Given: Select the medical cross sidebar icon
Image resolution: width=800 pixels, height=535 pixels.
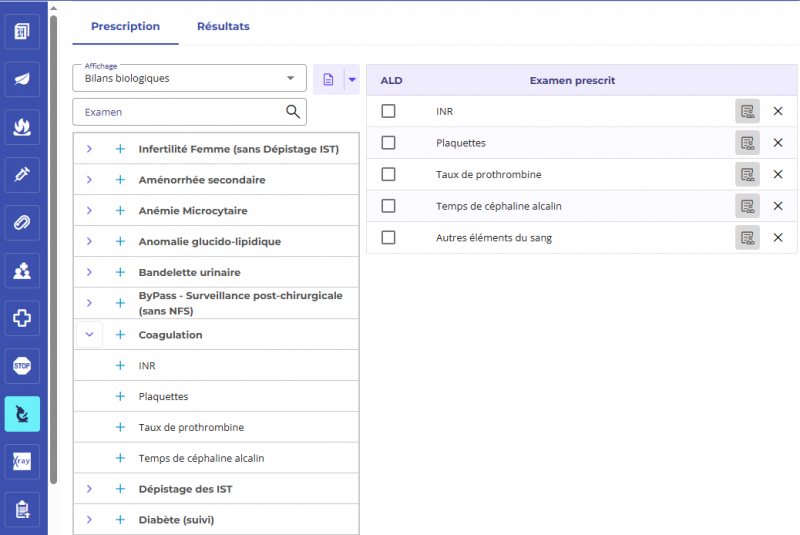Looking at the screenshot, I should point(22,318).
